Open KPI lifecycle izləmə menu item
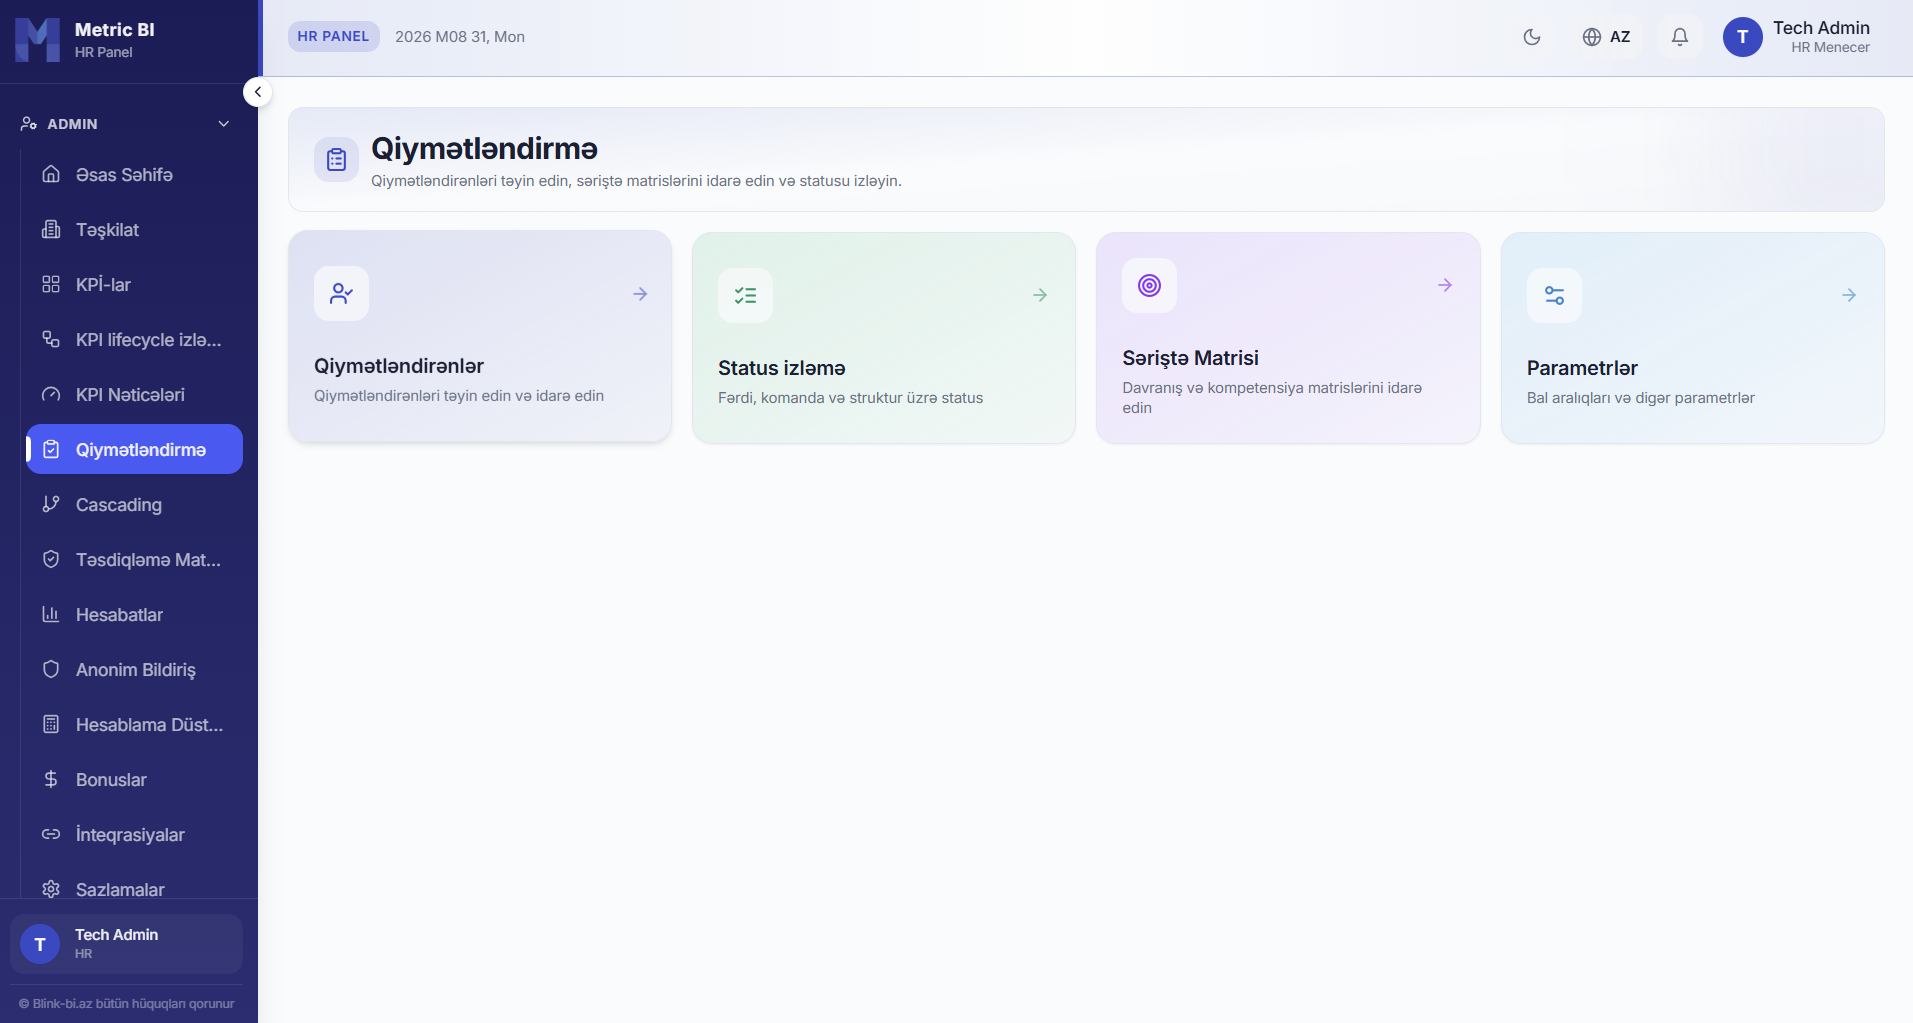1913x1023 pixels. coord(134,339)
